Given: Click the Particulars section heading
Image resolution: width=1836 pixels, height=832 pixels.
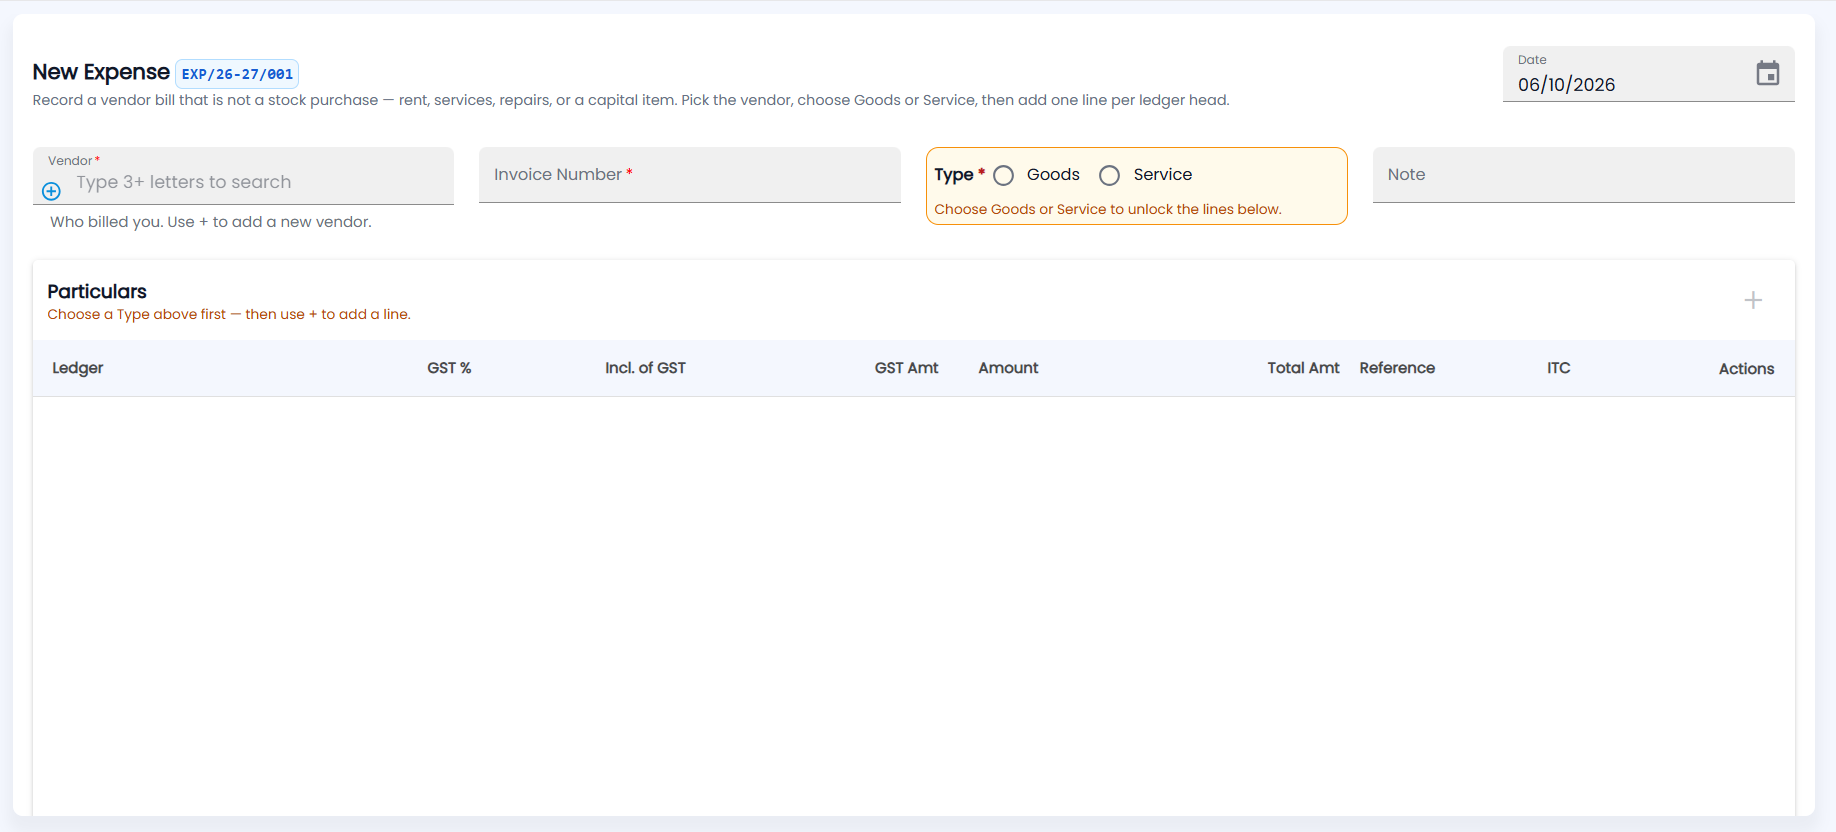Looking at the screenshot, I should 97,291.
